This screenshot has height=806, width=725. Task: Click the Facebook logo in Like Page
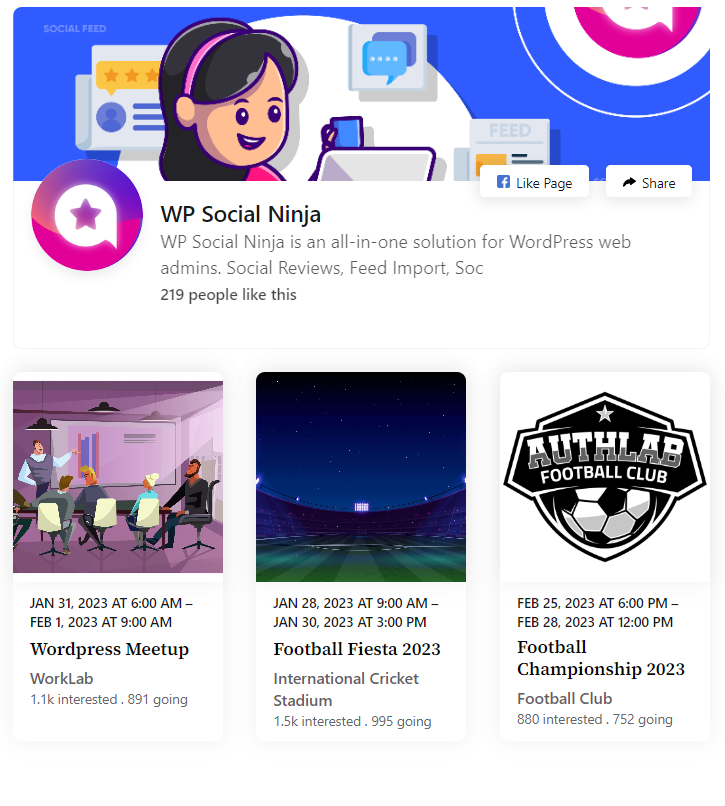pos(503,182)
